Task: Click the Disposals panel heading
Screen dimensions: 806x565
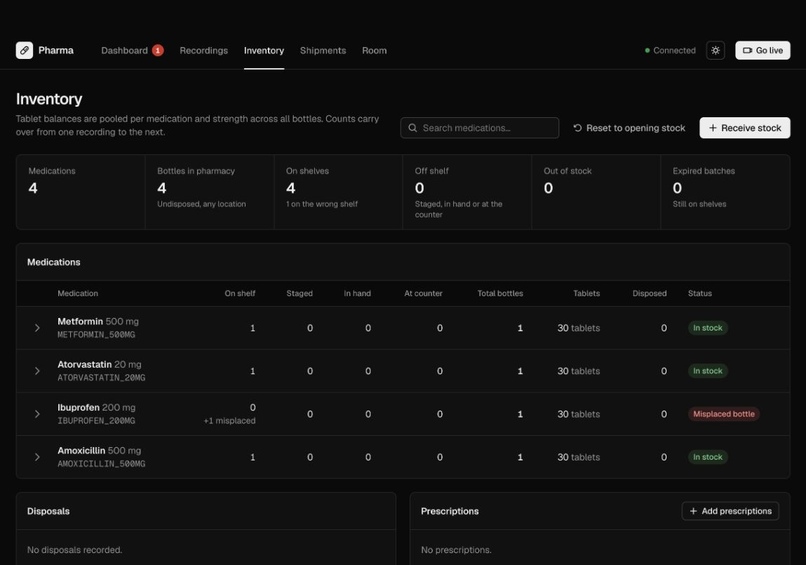Action: click(48, 511)
